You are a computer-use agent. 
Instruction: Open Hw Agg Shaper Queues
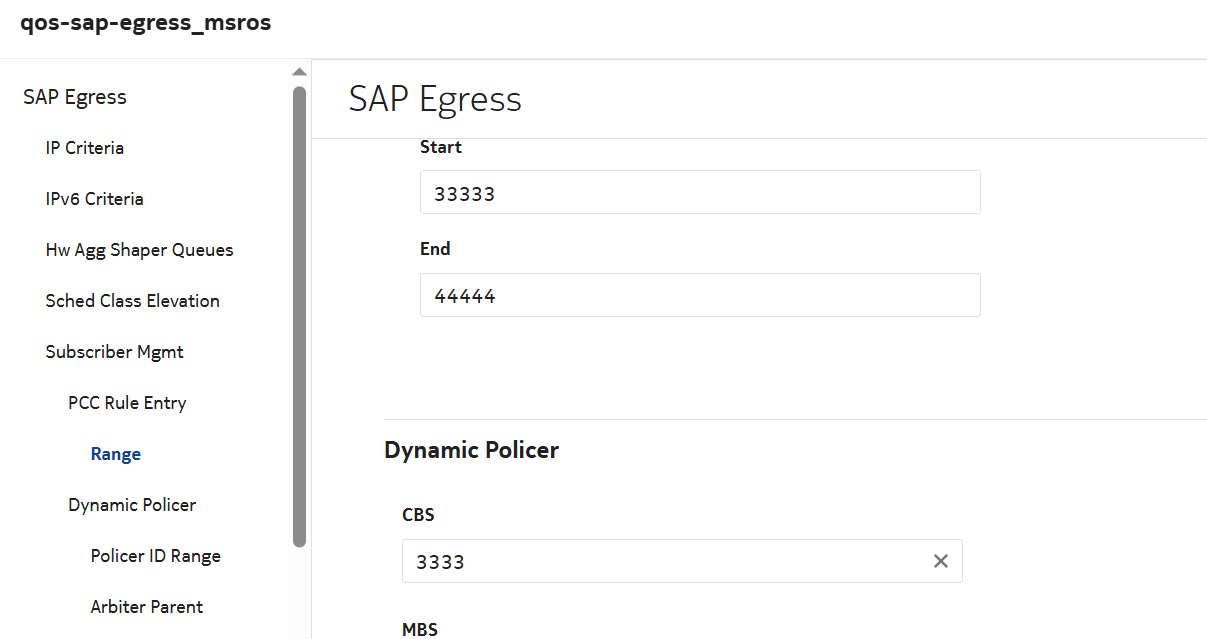[x=139, y=250]
